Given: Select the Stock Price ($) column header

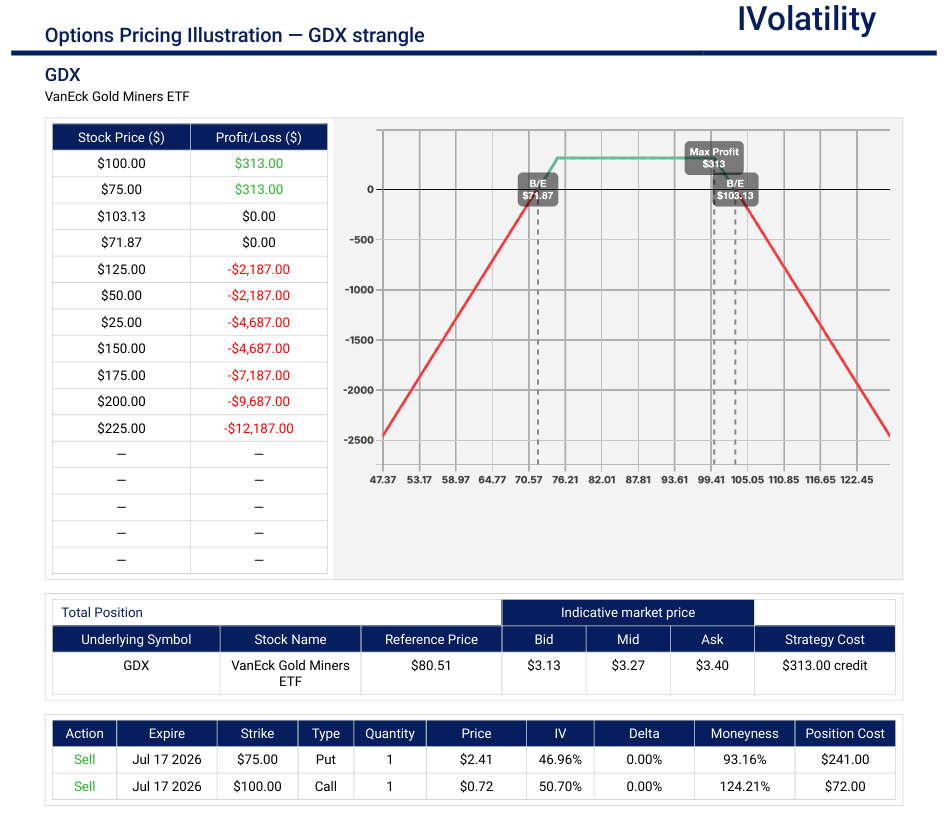Looking at the screenshot, I should coord(121,137).
